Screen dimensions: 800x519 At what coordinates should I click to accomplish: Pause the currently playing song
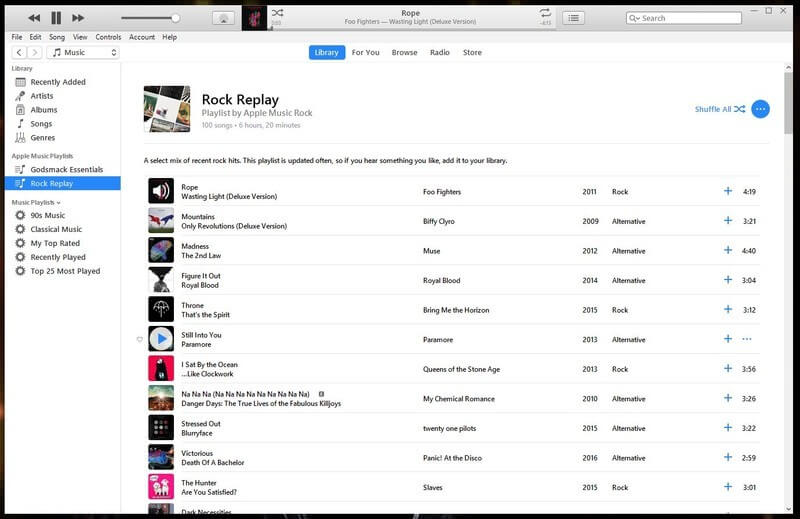coord(56,18)
